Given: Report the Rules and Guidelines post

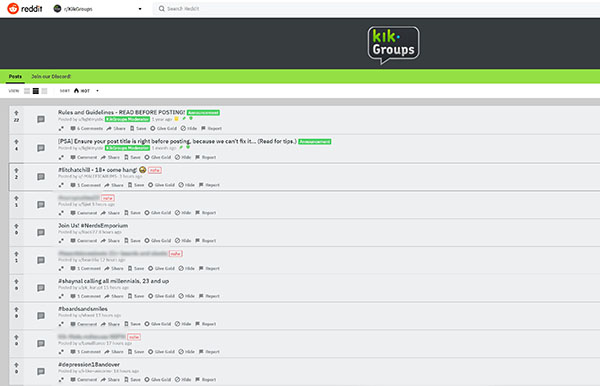Looking at the screenshot, I should [211, 129].
